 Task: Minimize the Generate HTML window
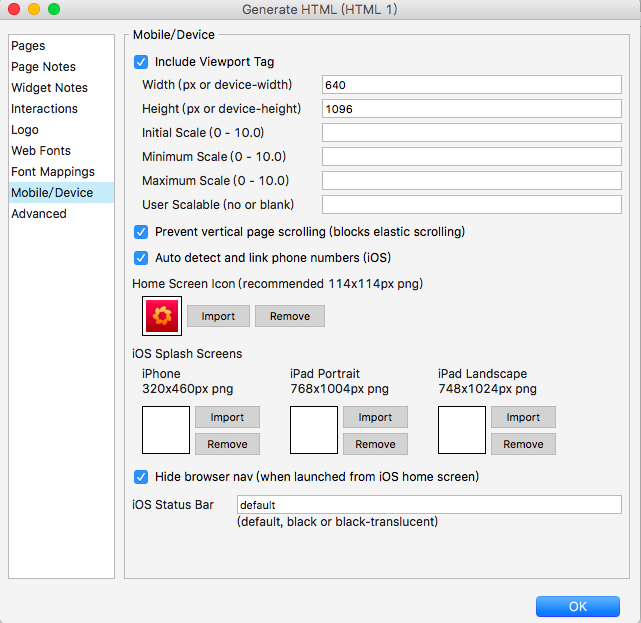point(34,9)
